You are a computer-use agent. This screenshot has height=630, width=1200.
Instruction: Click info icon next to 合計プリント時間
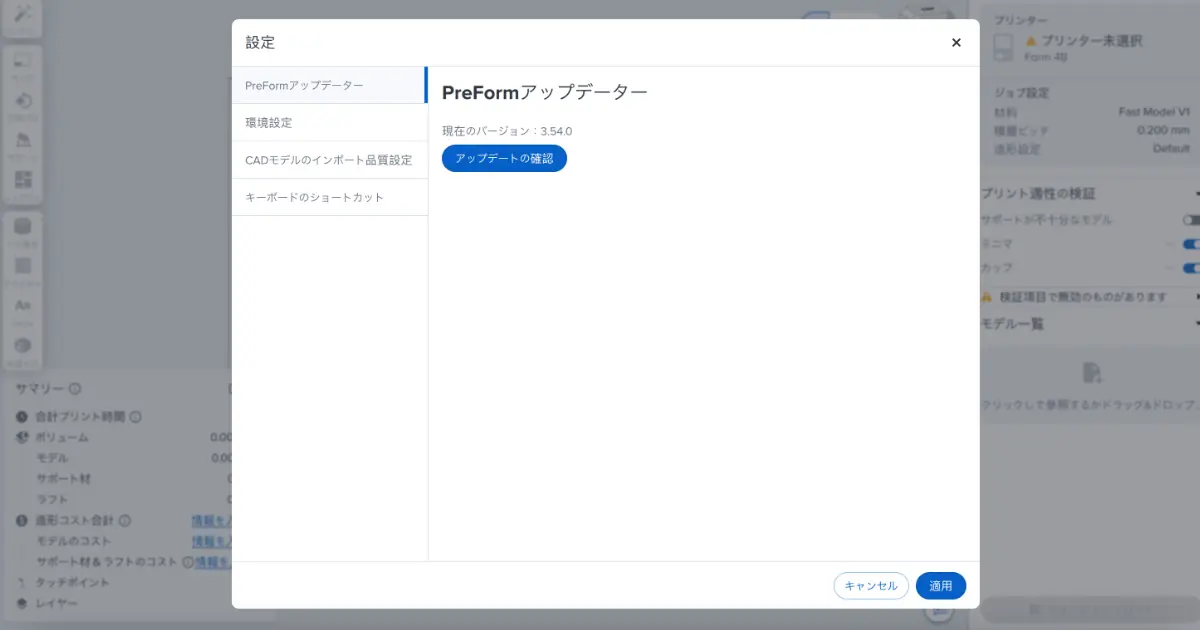tap(135, 417)
